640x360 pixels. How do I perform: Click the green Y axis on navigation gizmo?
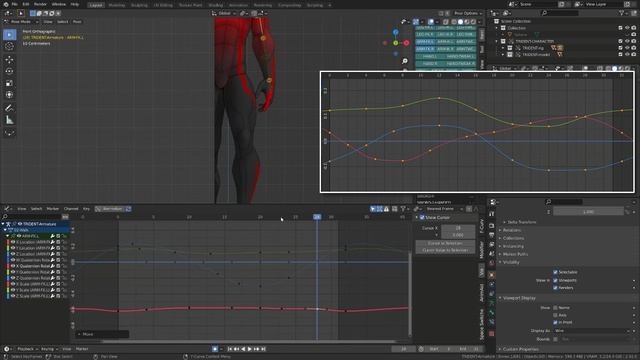click(x=396, y=43)
